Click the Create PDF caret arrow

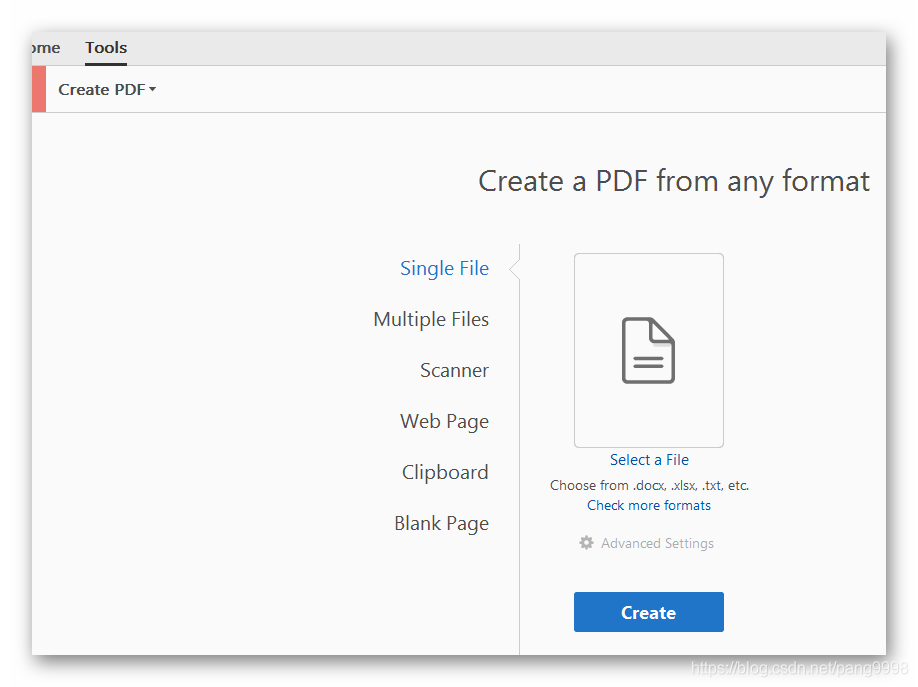153,89
